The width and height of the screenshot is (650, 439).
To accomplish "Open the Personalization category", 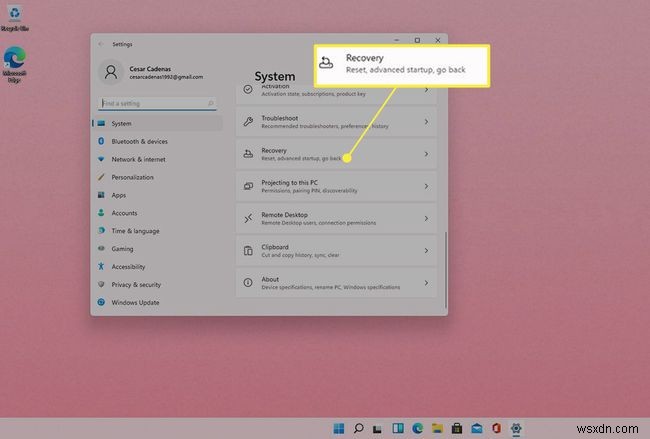I will coord(158,177).
